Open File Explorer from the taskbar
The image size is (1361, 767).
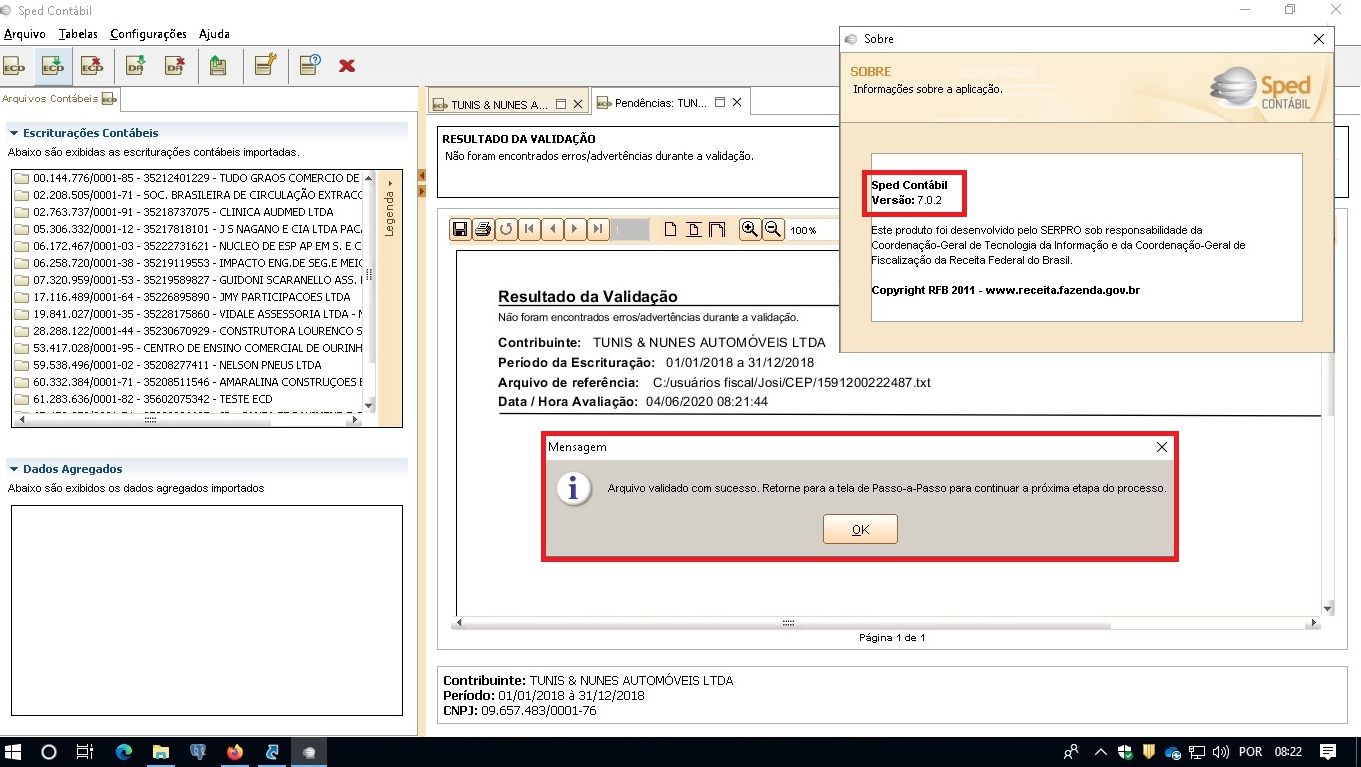[x=160, y=752]
